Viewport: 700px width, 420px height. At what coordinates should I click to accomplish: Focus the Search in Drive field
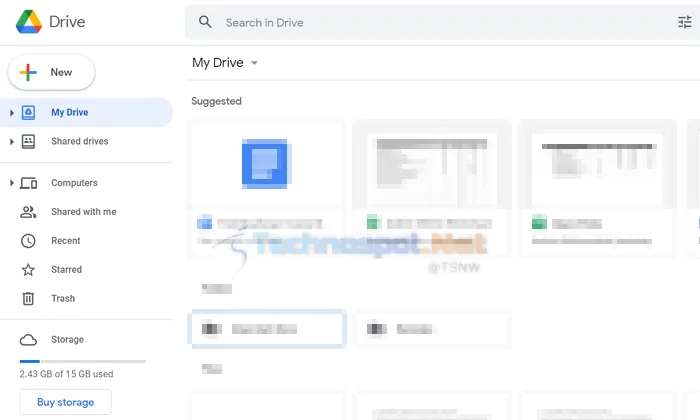coord(442,22)
